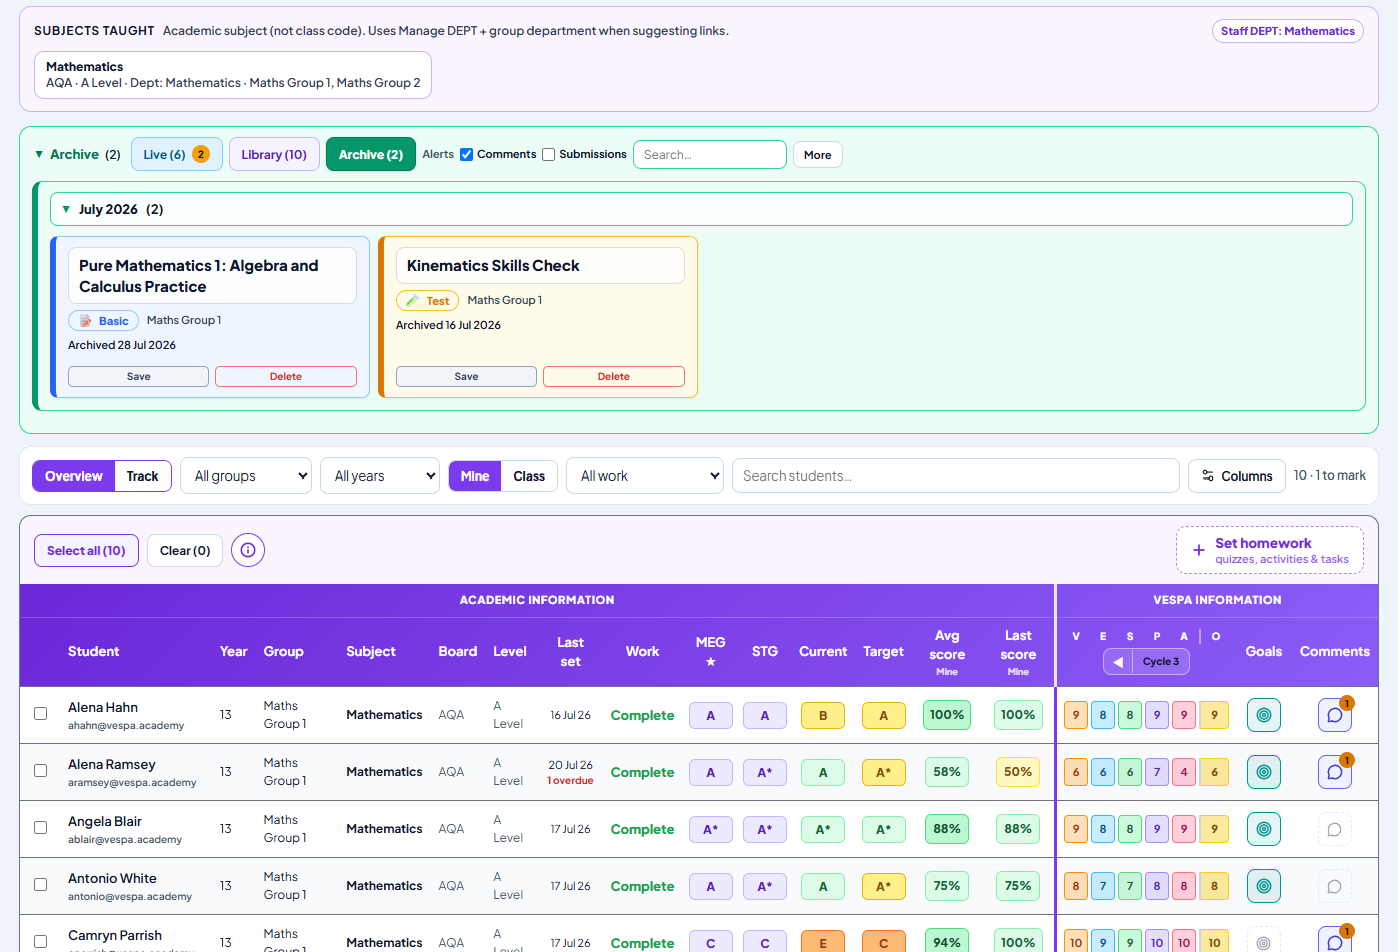This screenshot has height=952, width=1398.
Task: Click the info circle icon beside Clear
Action: (x=248, y=550)
